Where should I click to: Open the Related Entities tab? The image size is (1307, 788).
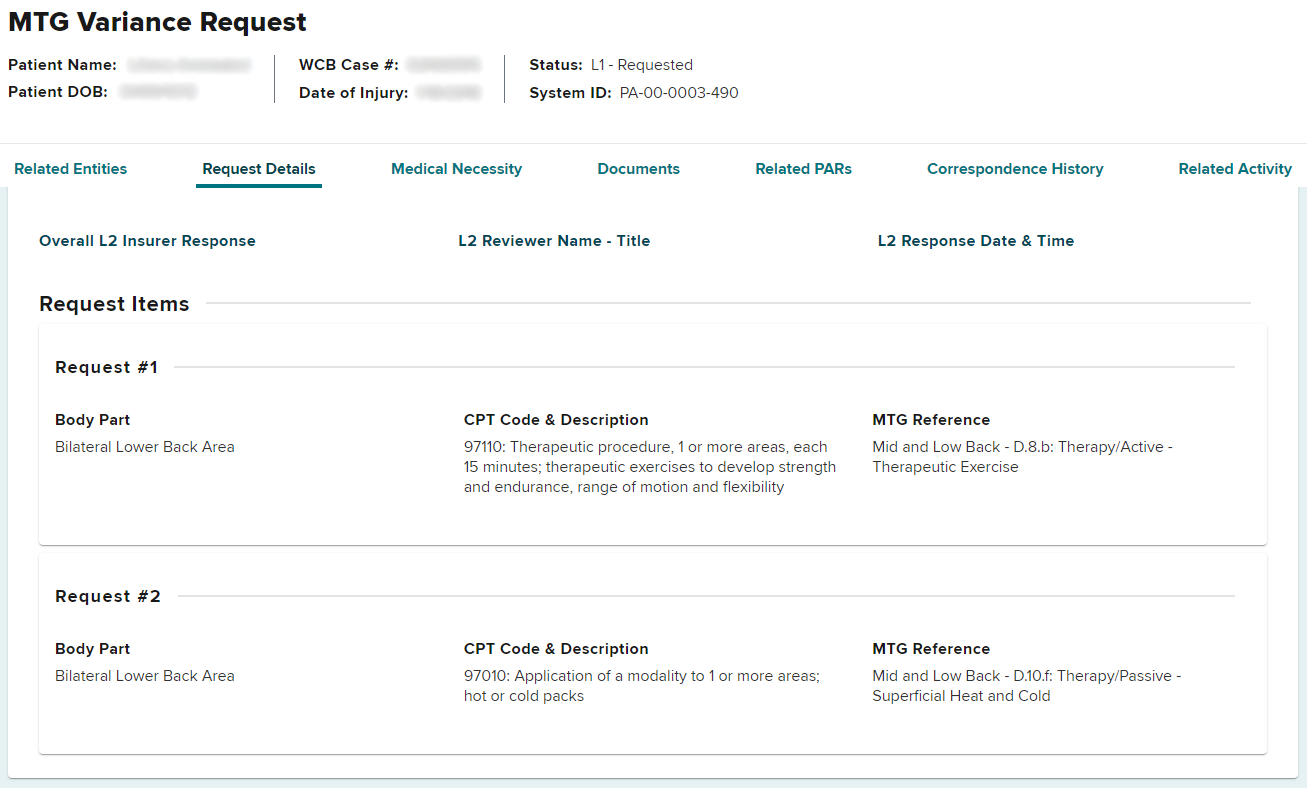click(x=71, y=169)
